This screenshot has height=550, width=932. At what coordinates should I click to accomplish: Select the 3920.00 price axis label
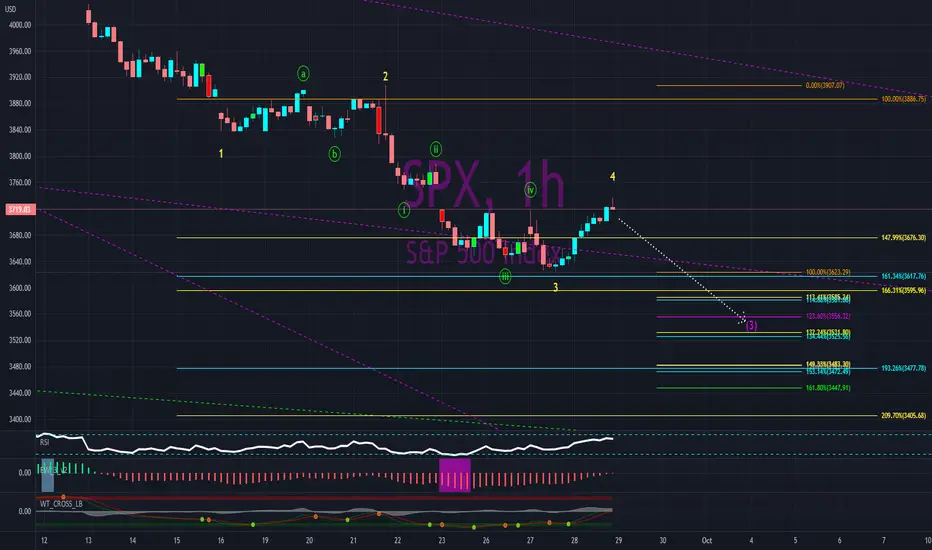(x=20, y=77)
